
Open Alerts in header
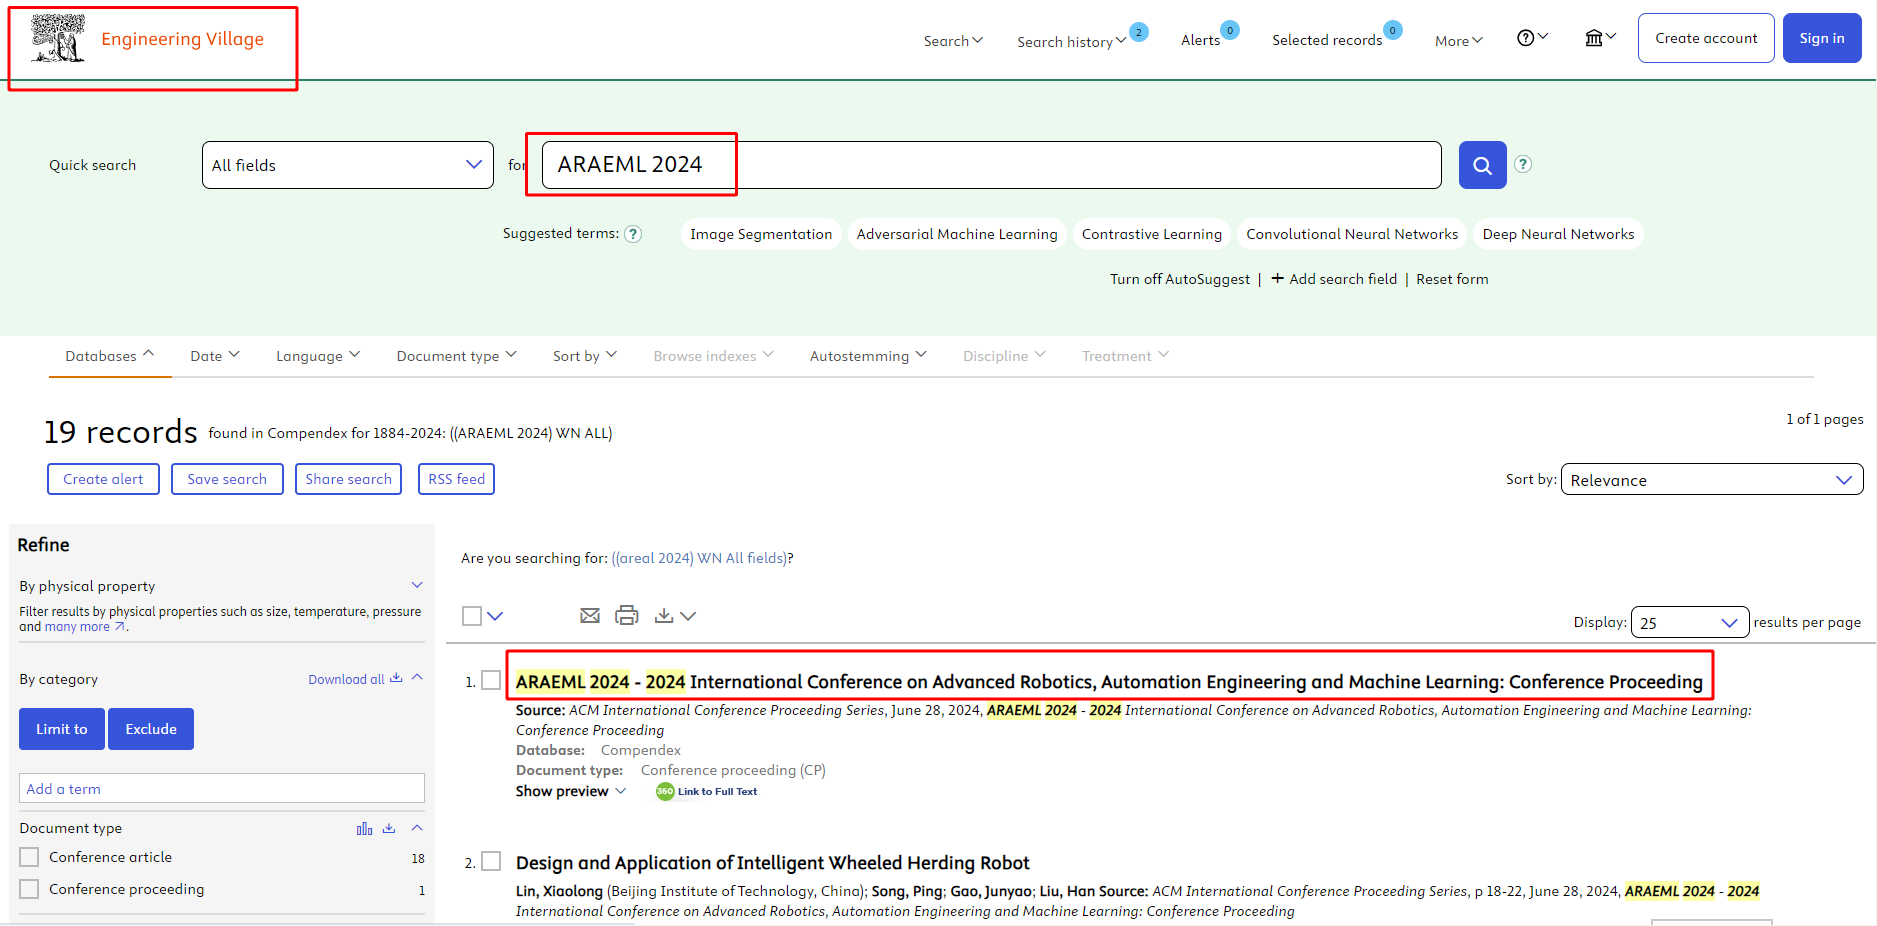[1200, 40]
